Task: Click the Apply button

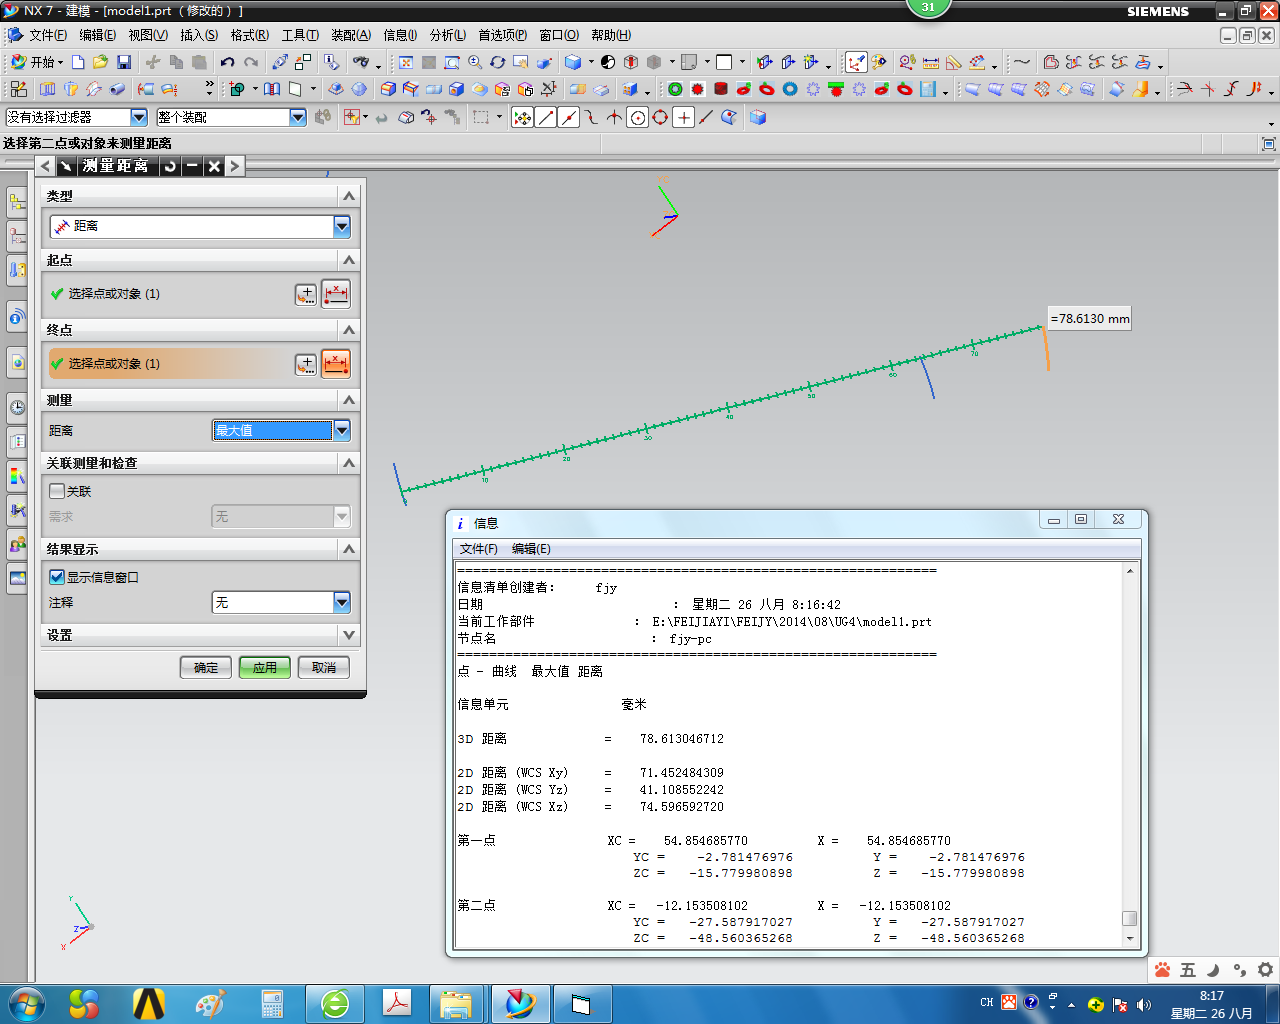Action: pos(265,668)
